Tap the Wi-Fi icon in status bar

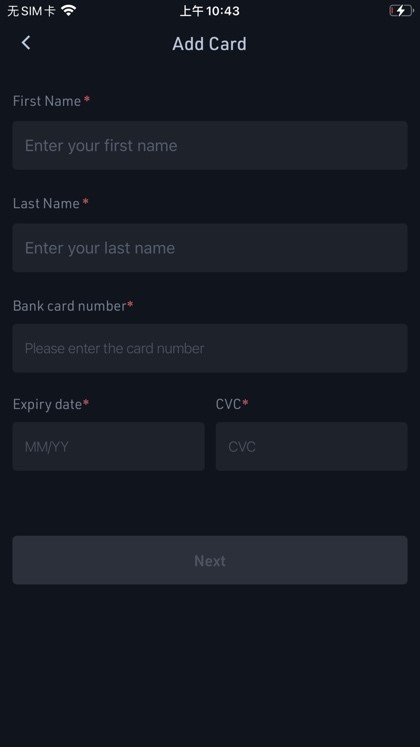pos(69,10)
